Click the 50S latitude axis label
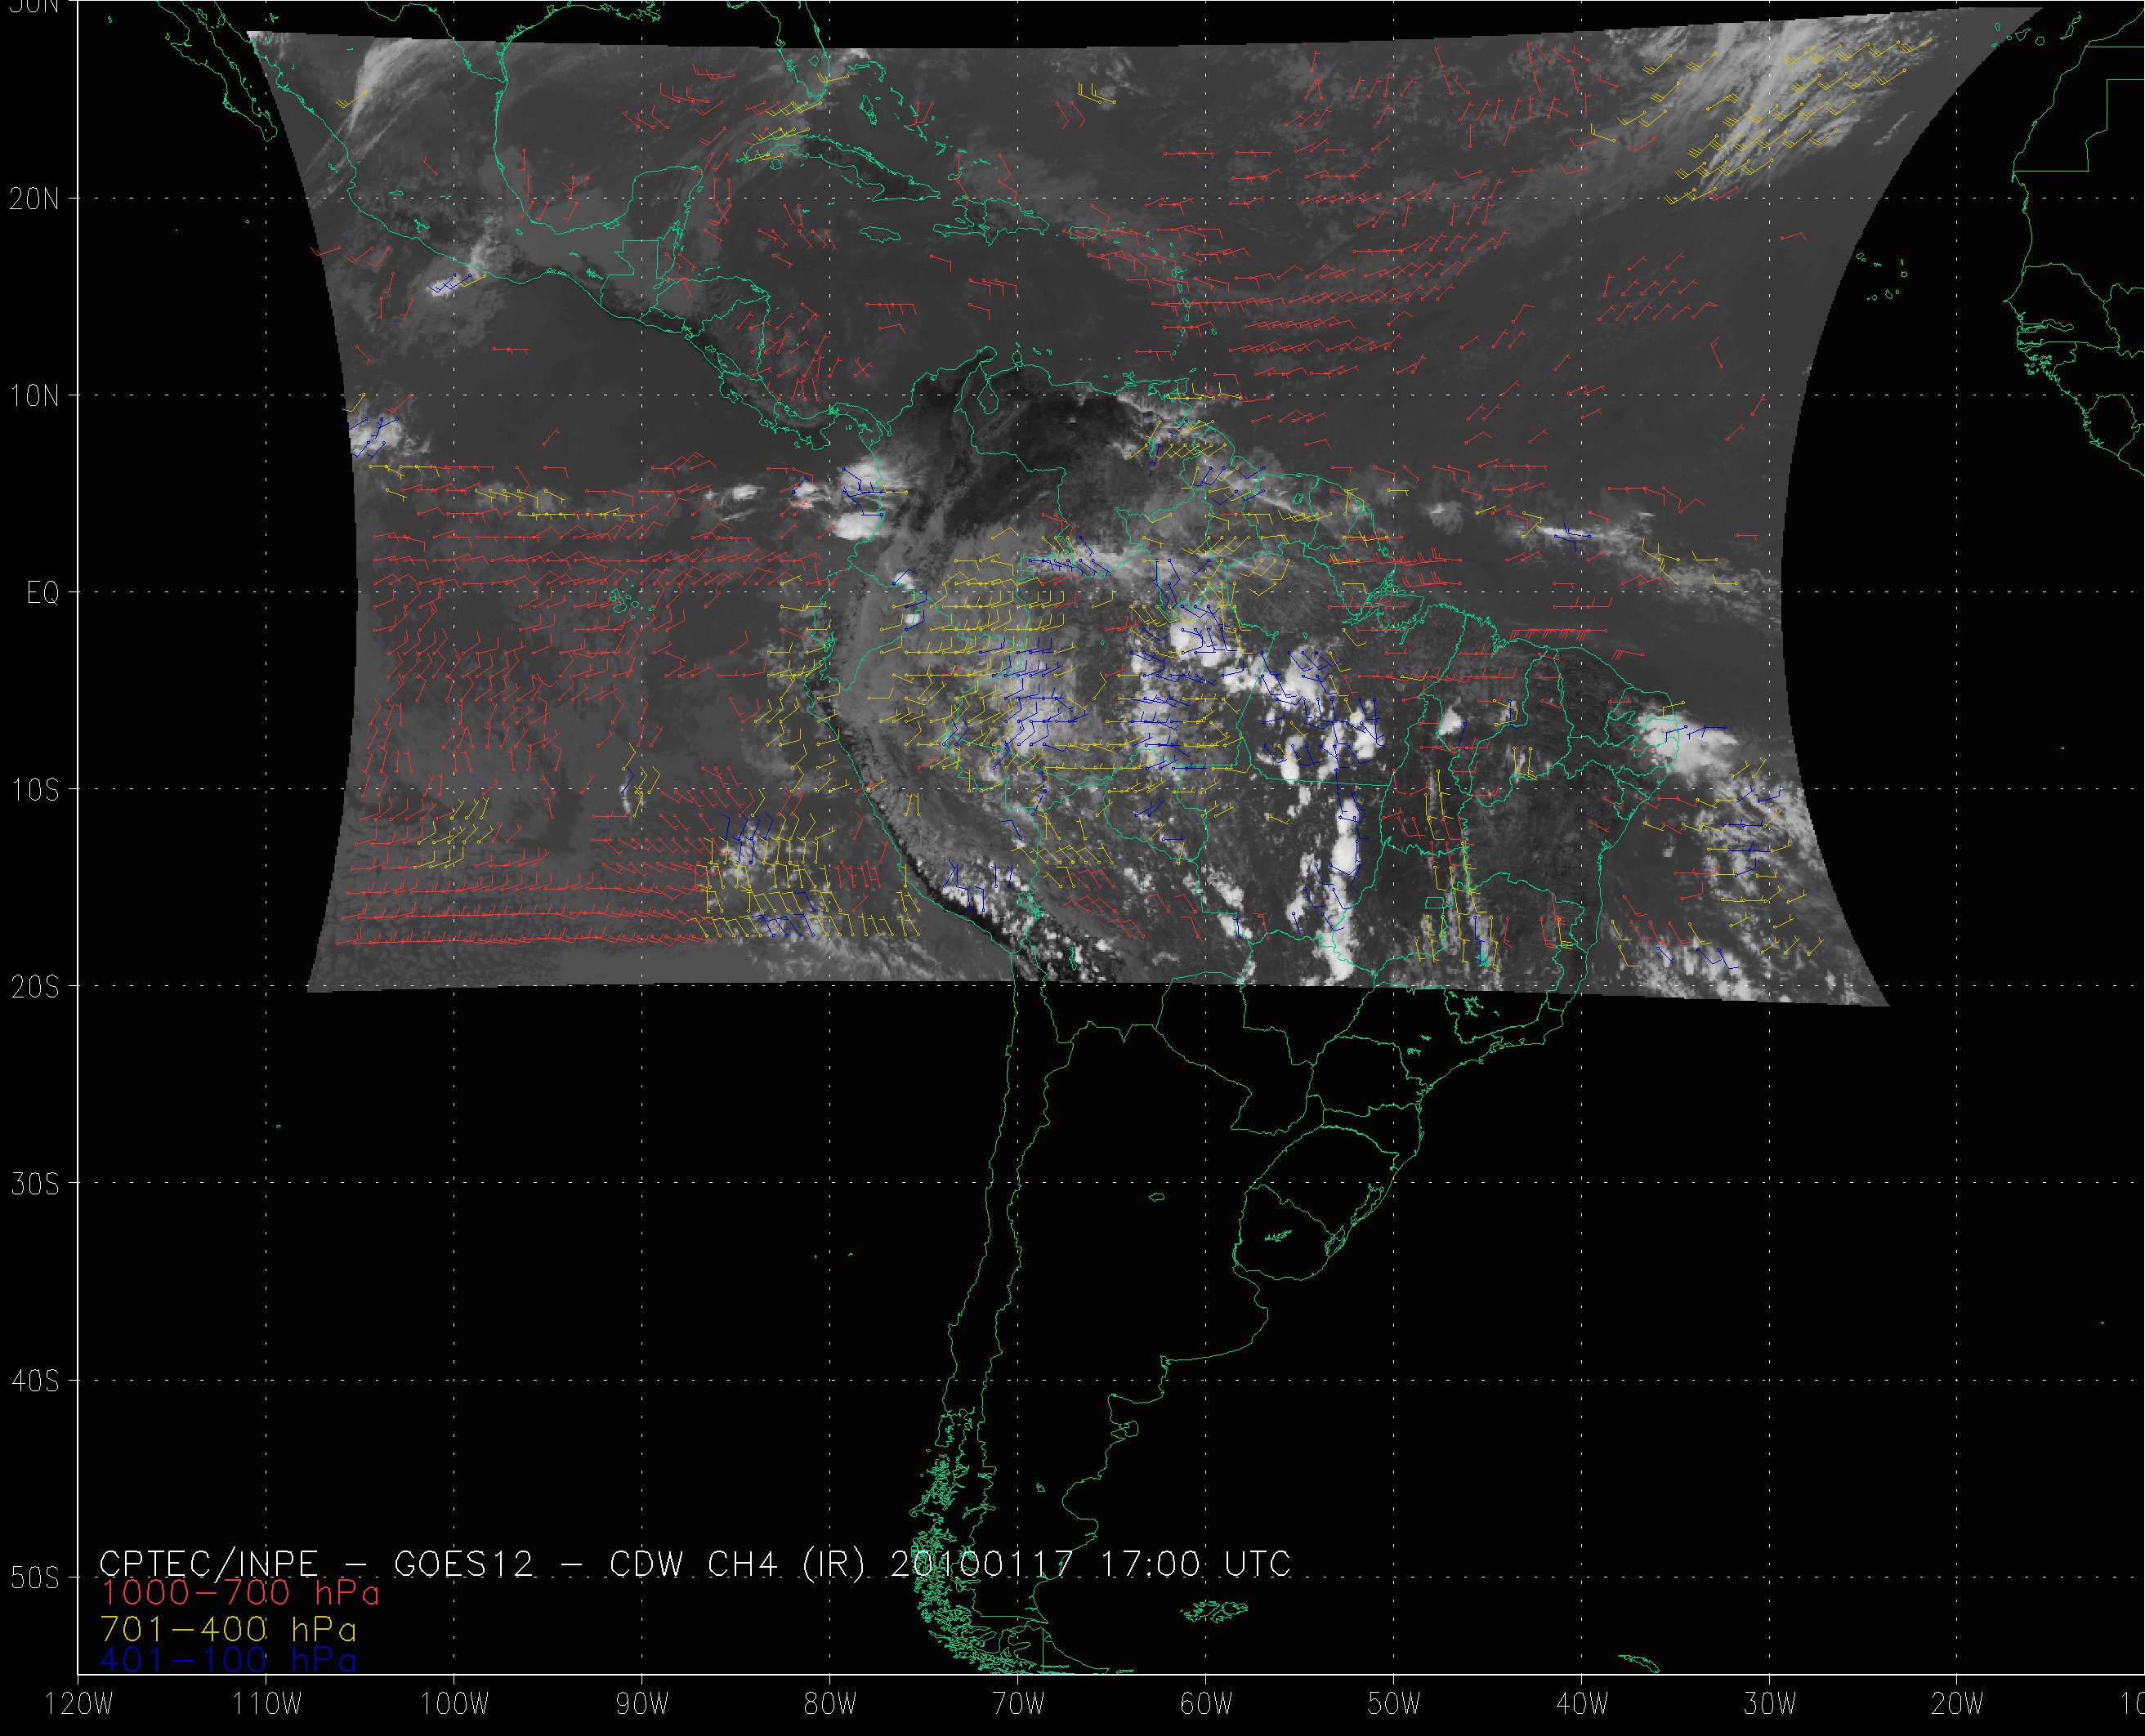The image size is (2145, 1736). [34, 1578]
